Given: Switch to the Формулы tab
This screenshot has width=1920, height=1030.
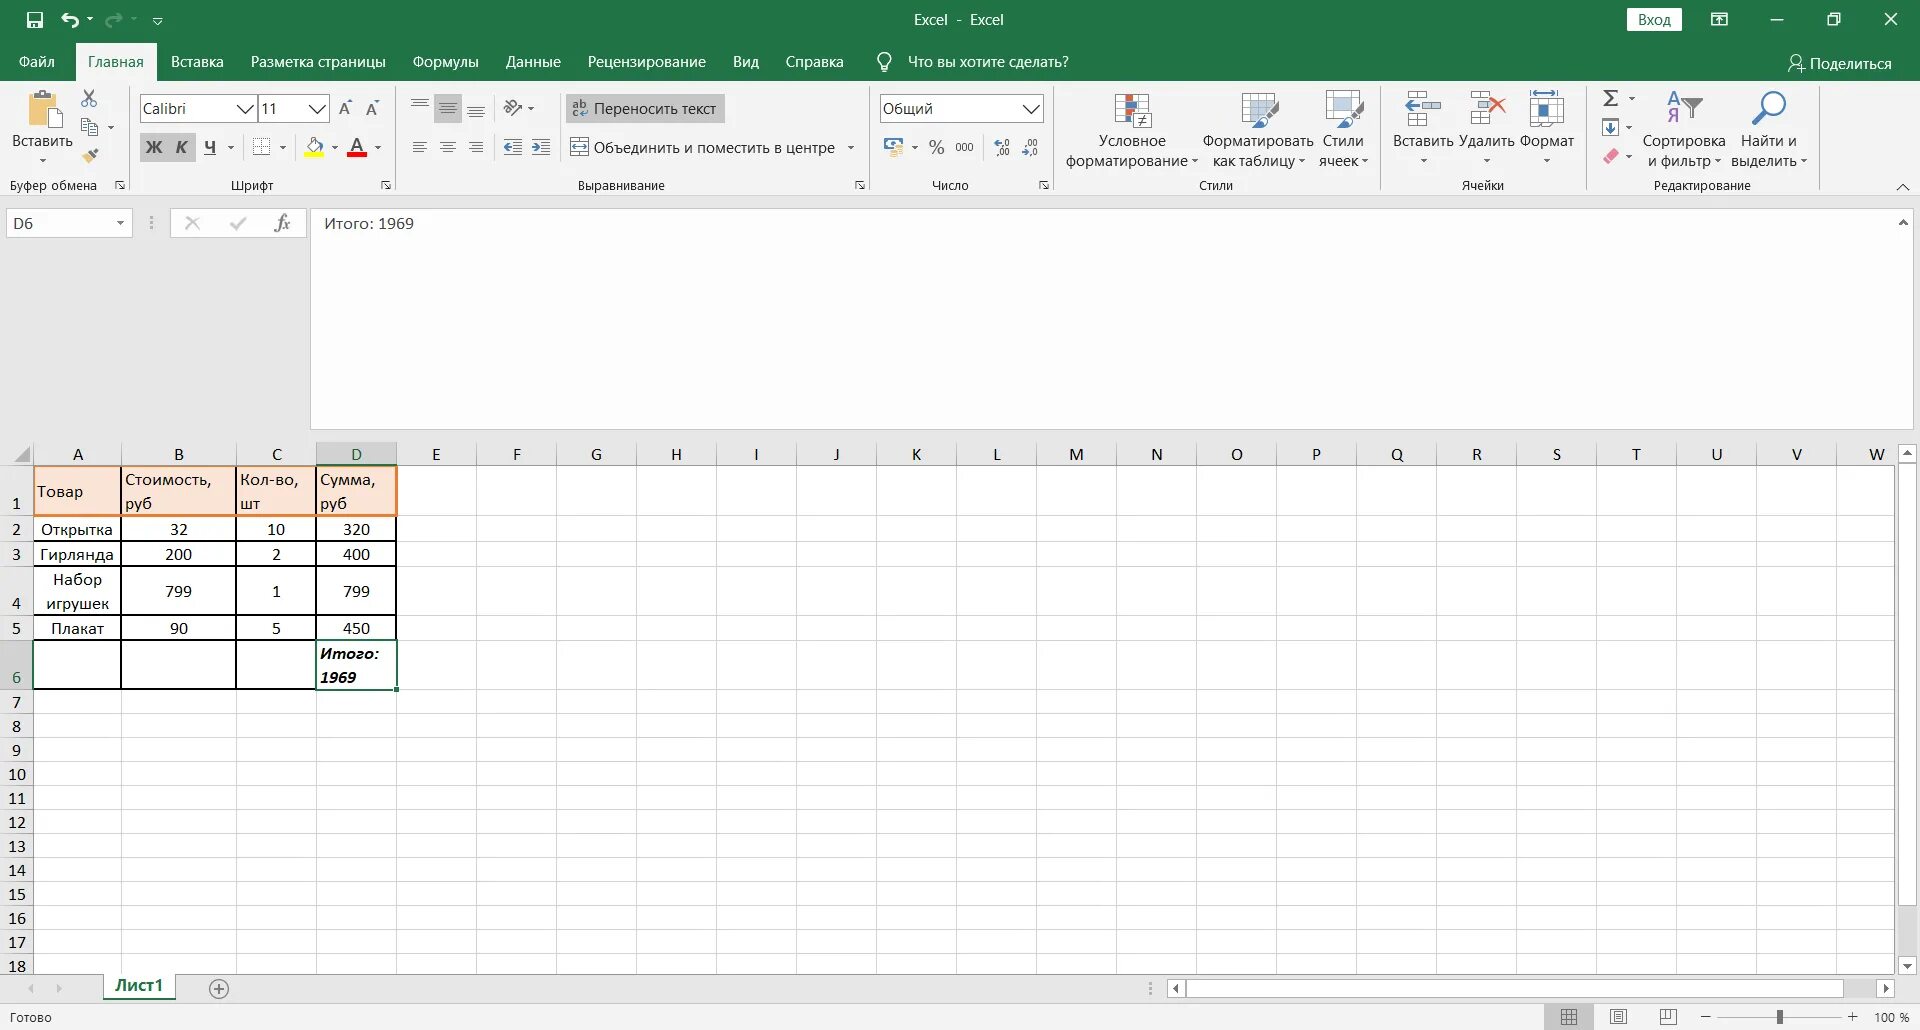Looking at the screenshot, I should (x=445, y=62).
